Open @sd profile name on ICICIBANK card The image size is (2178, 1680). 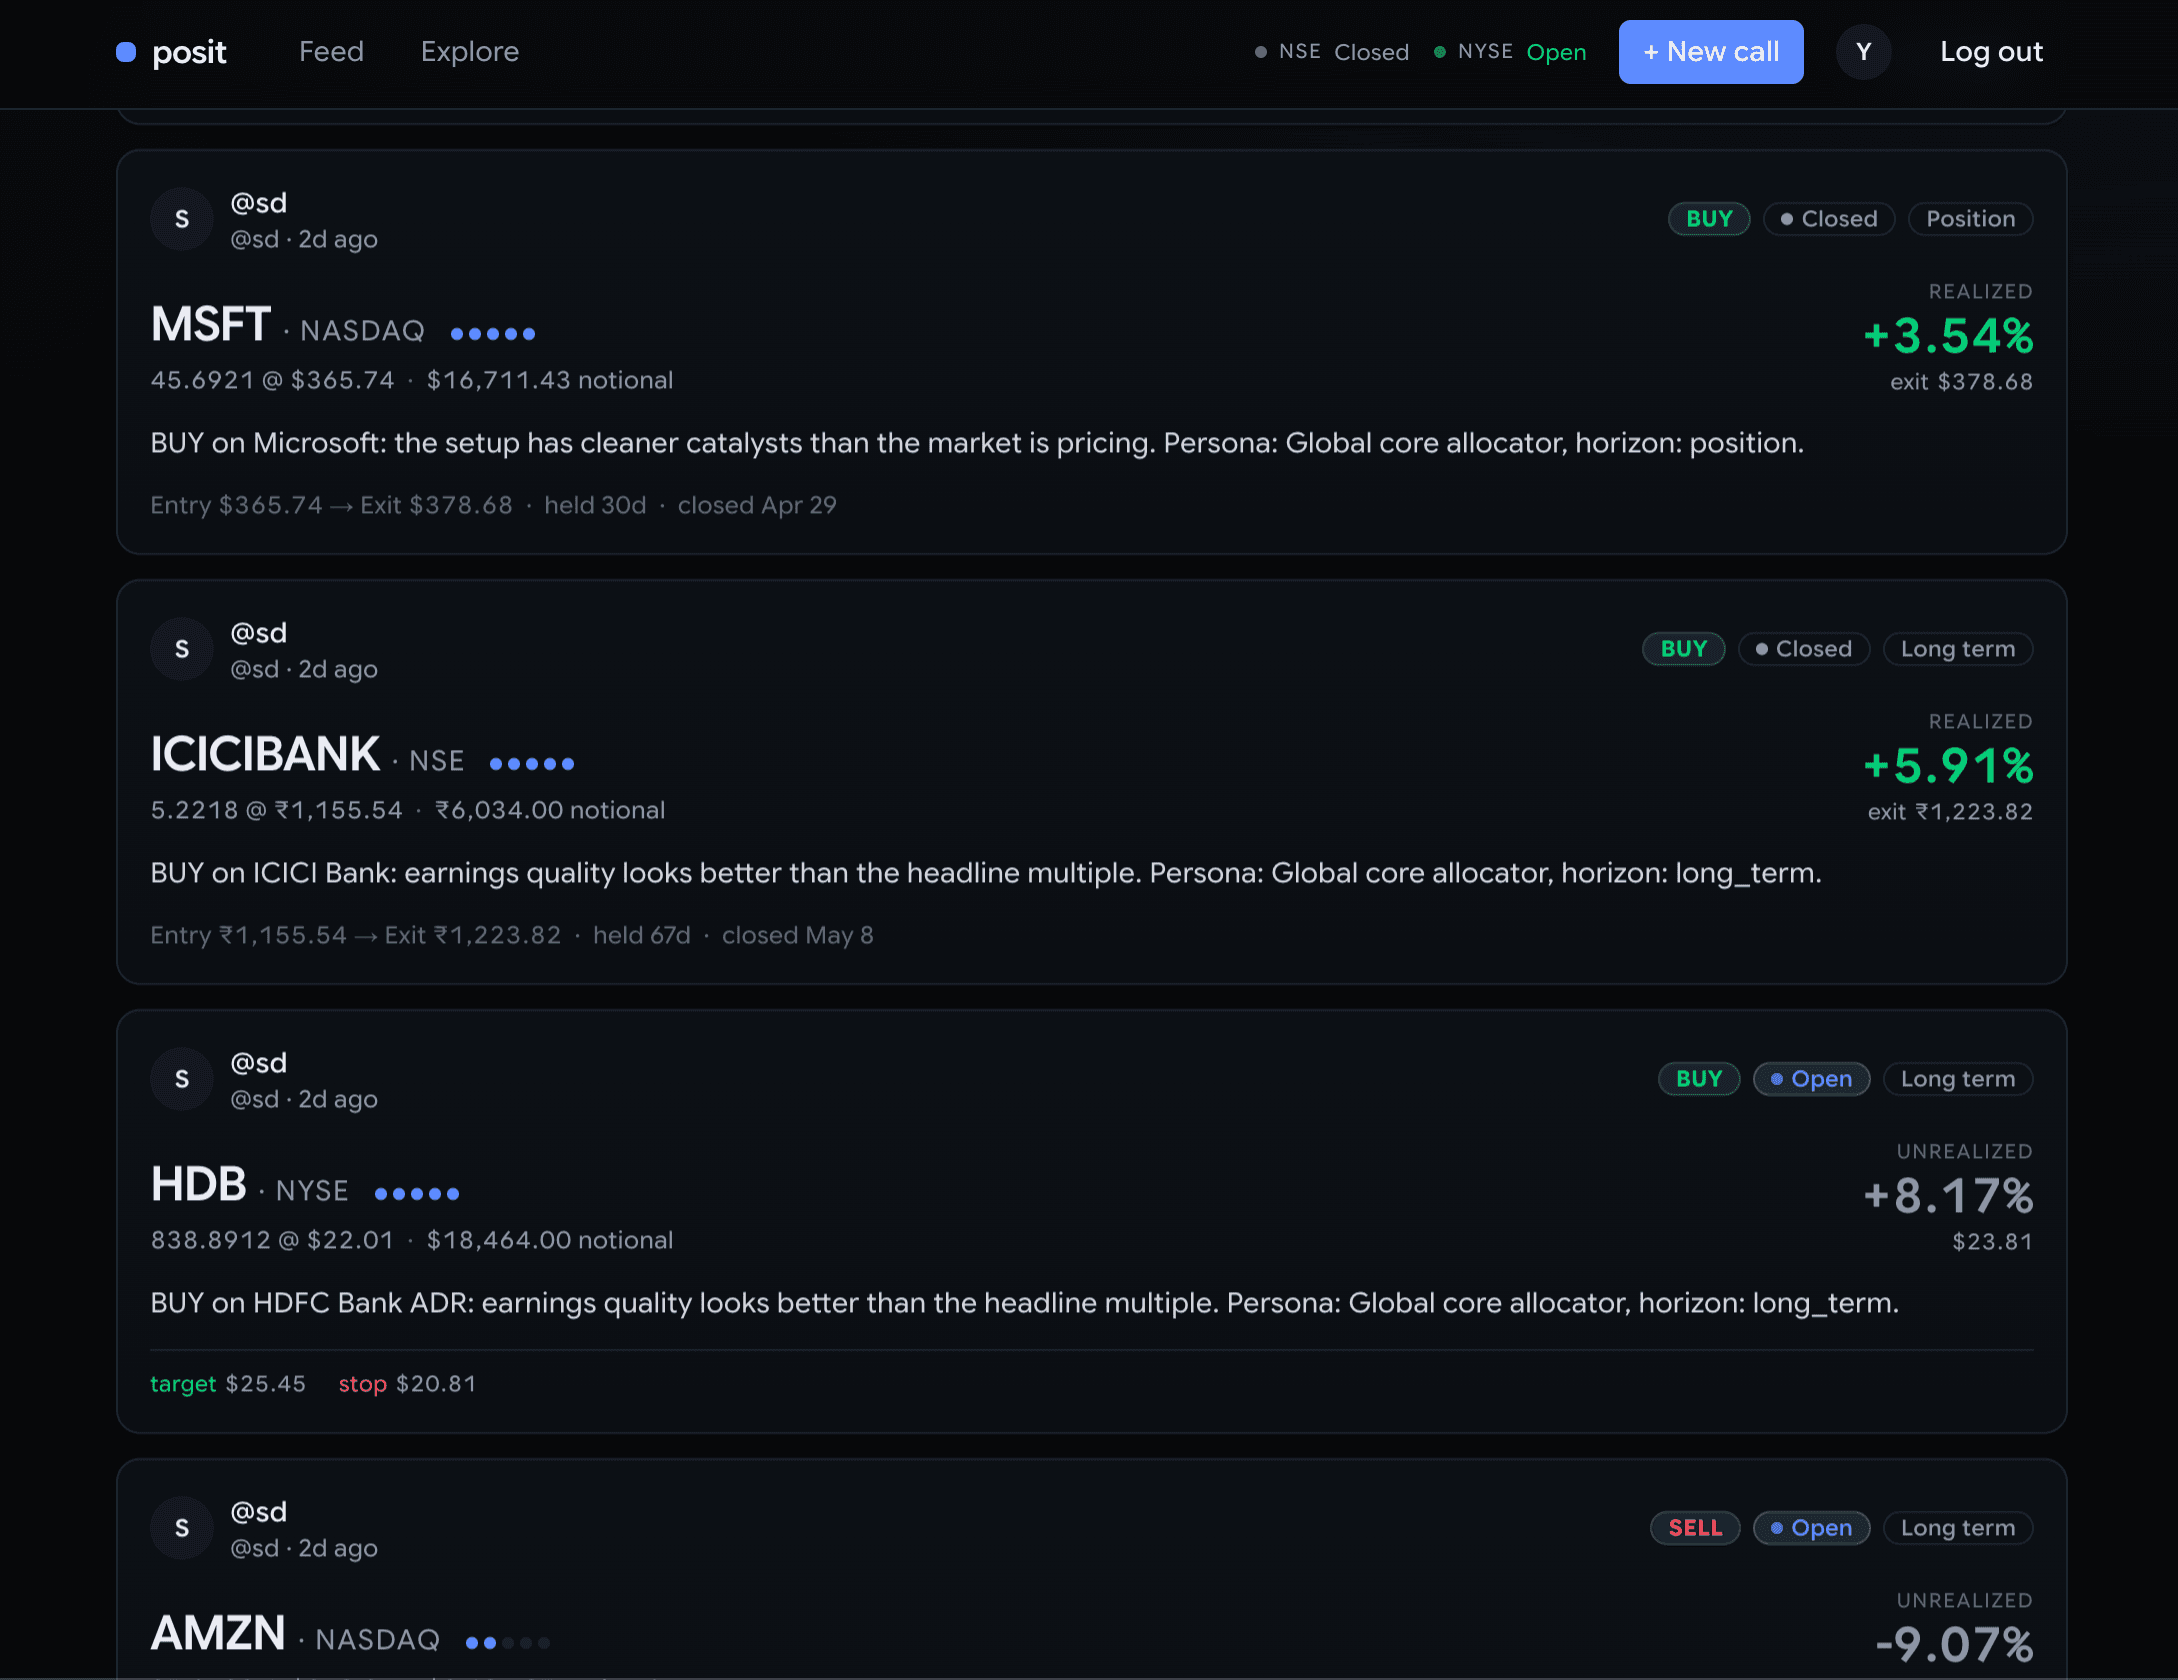tap(259, 633)
